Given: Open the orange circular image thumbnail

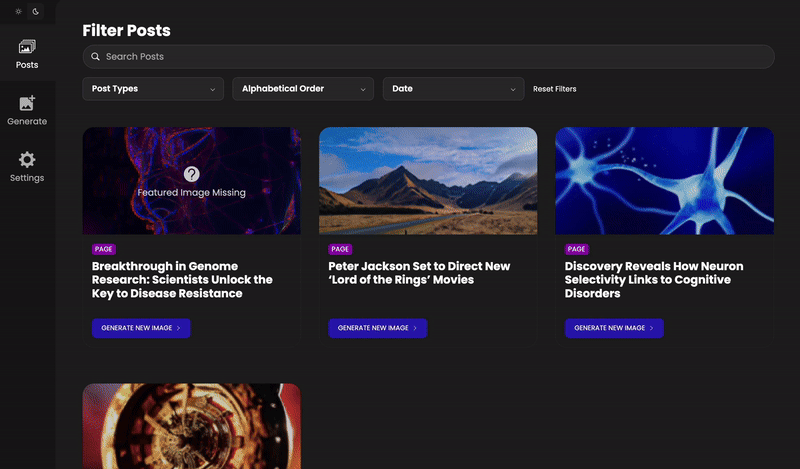Looking at the screenshot, I should (191, 426).
